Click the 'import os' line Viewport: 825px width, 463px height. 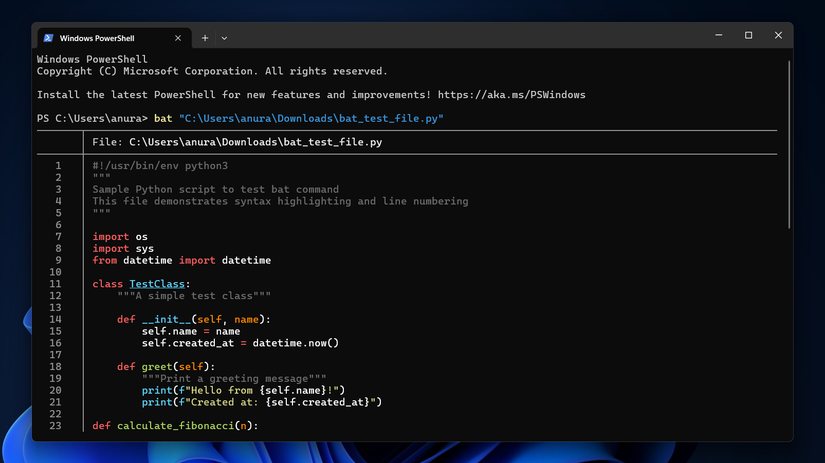point(120,237)
